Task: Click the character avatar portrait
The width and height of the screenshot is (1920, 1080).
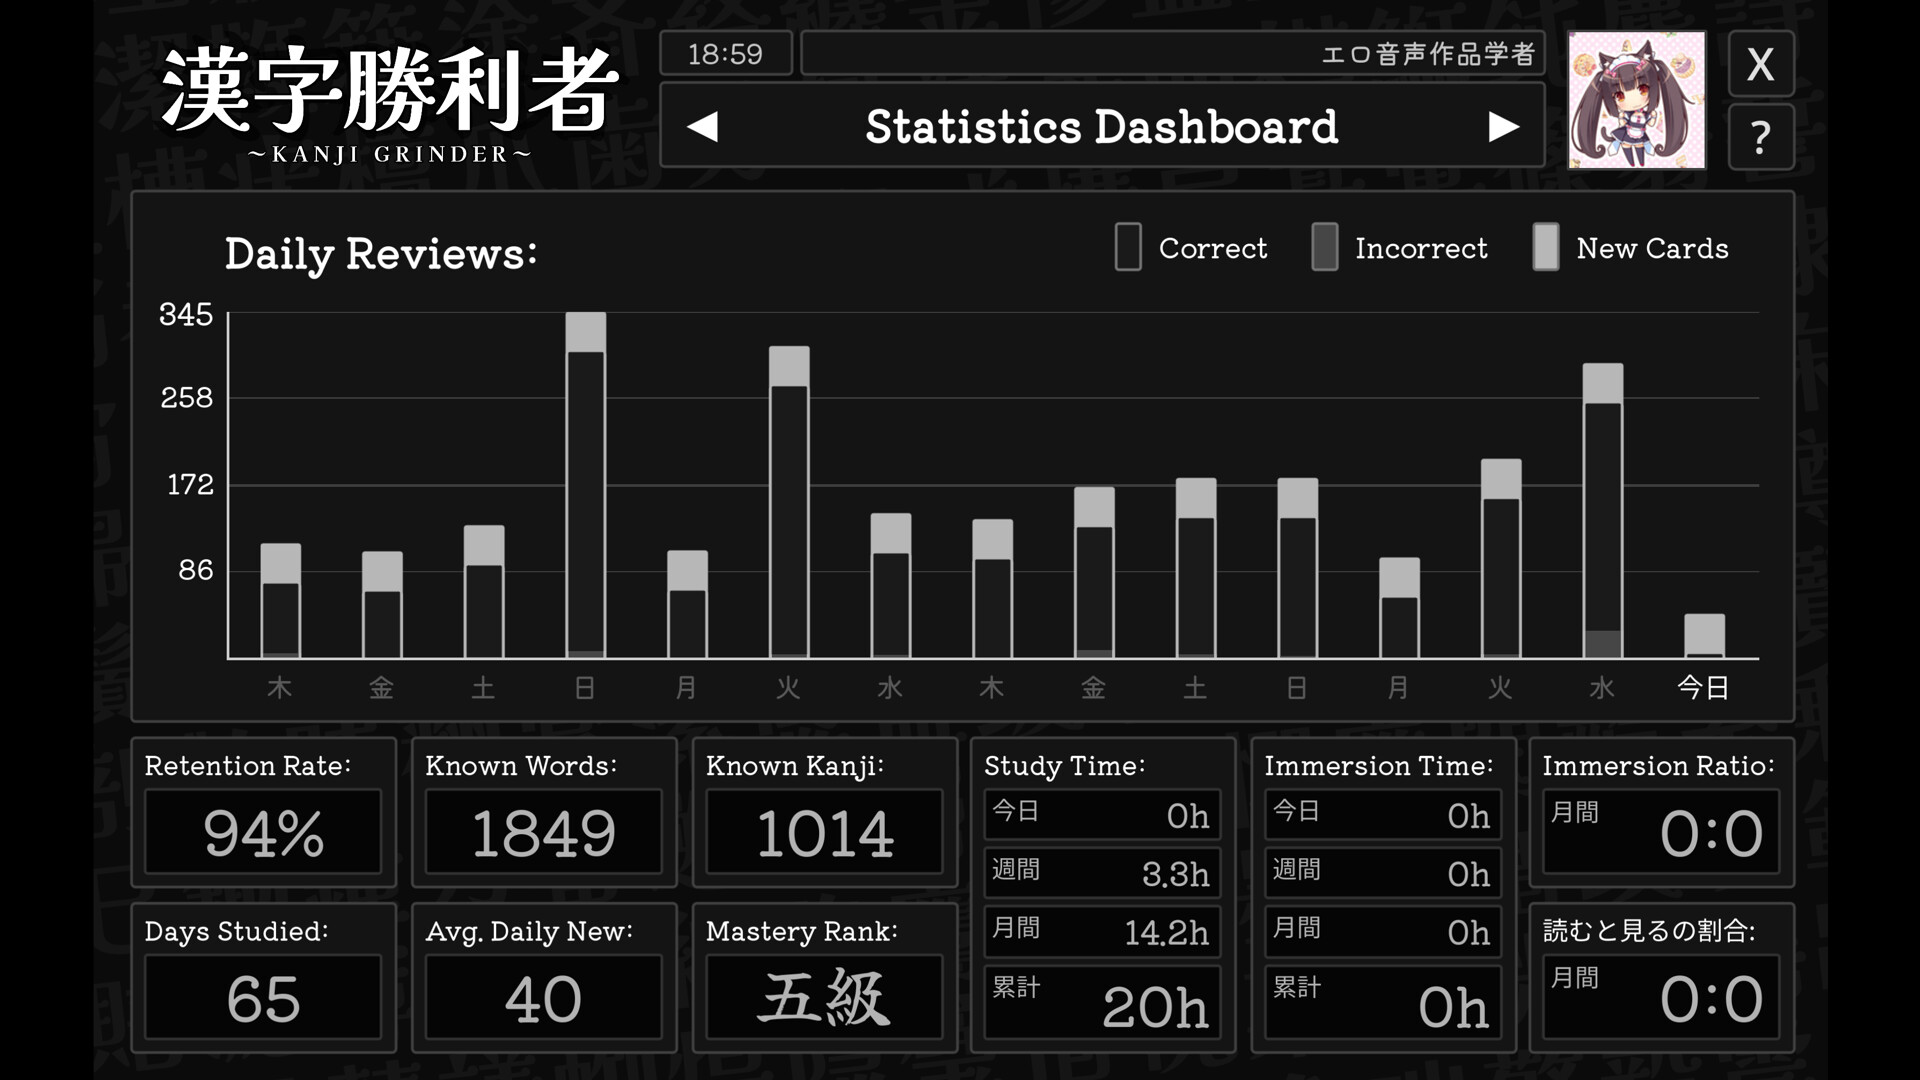Action: 1636,100
